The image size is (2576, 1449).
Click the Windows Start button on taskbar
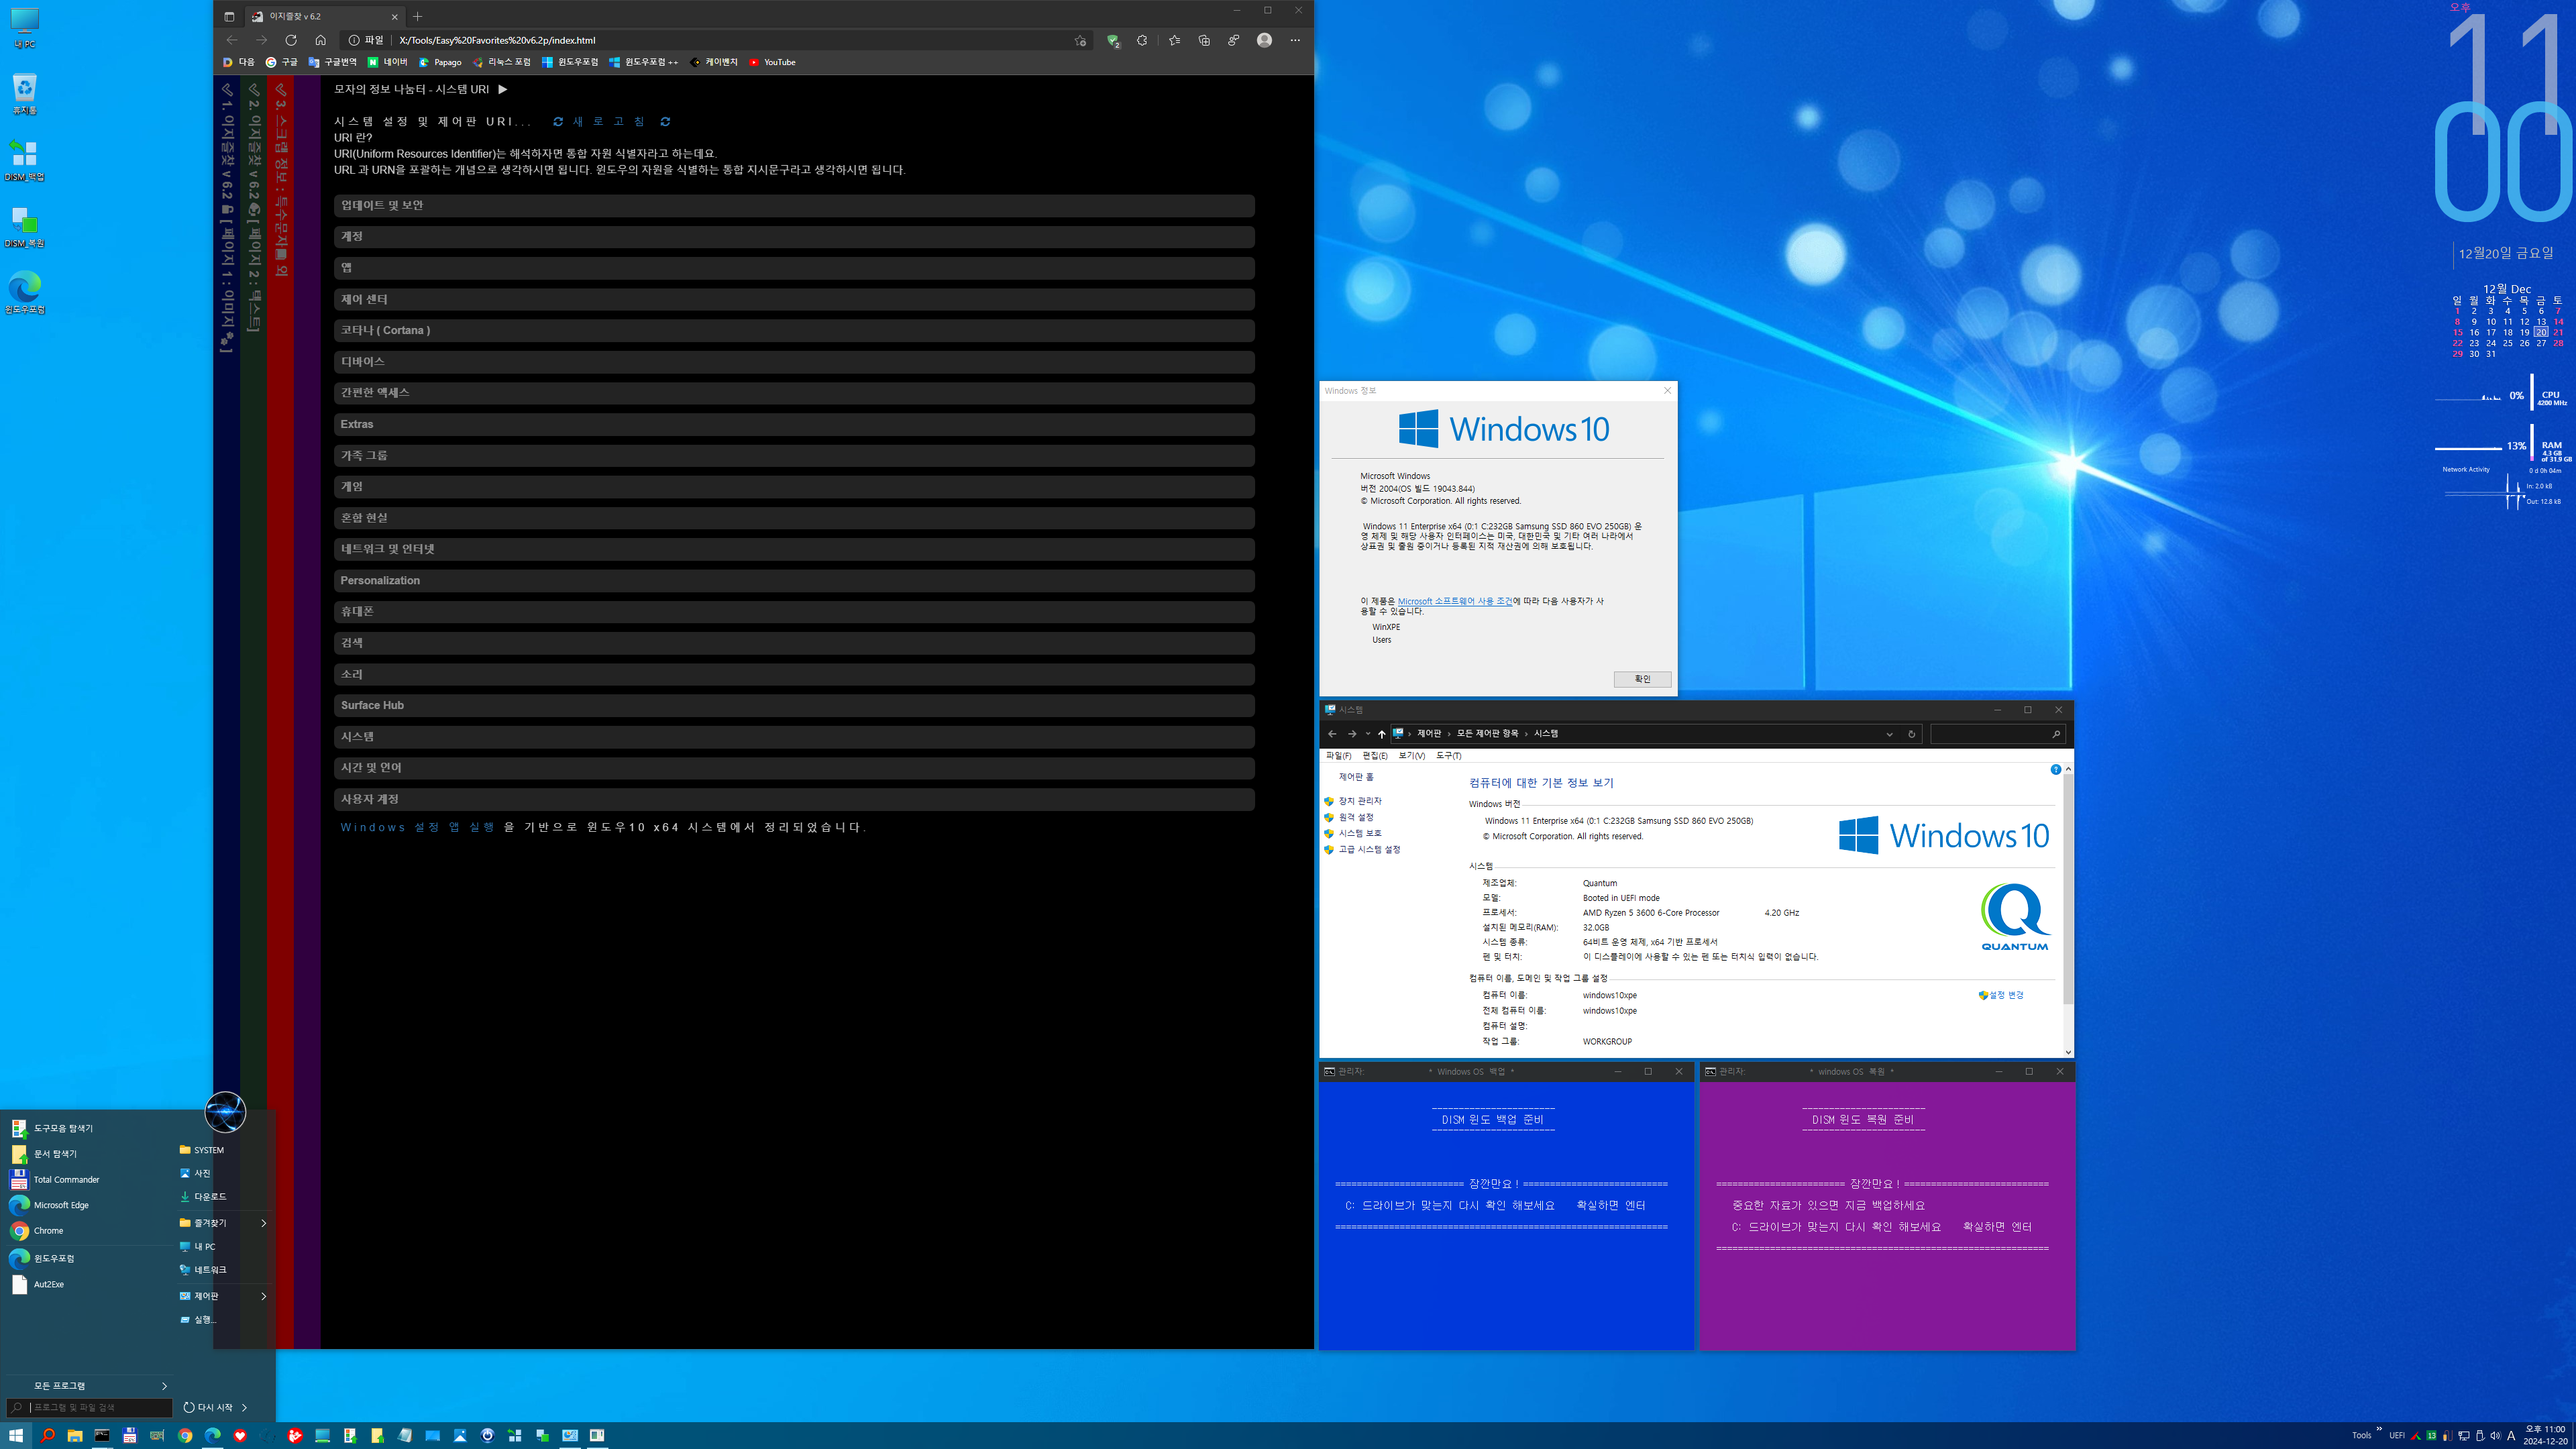[x=16, y=1435]
